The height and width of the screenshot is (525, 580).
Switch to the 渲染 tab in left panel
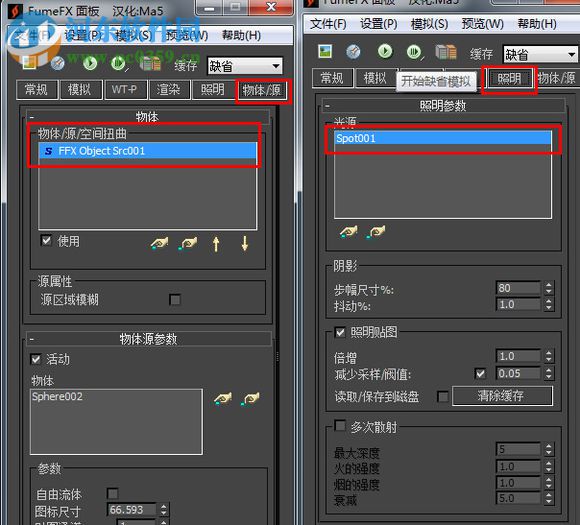[x=168, y=90]
